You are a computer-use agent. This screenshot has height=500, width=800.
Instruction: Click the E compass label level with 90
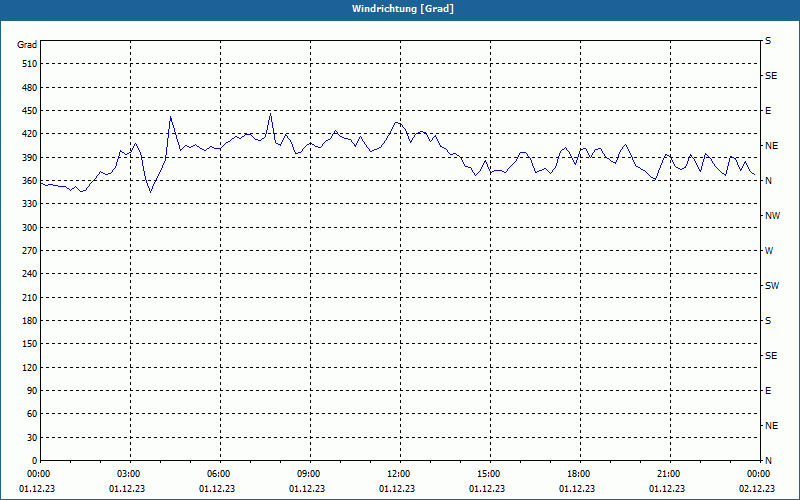point(768,391)
